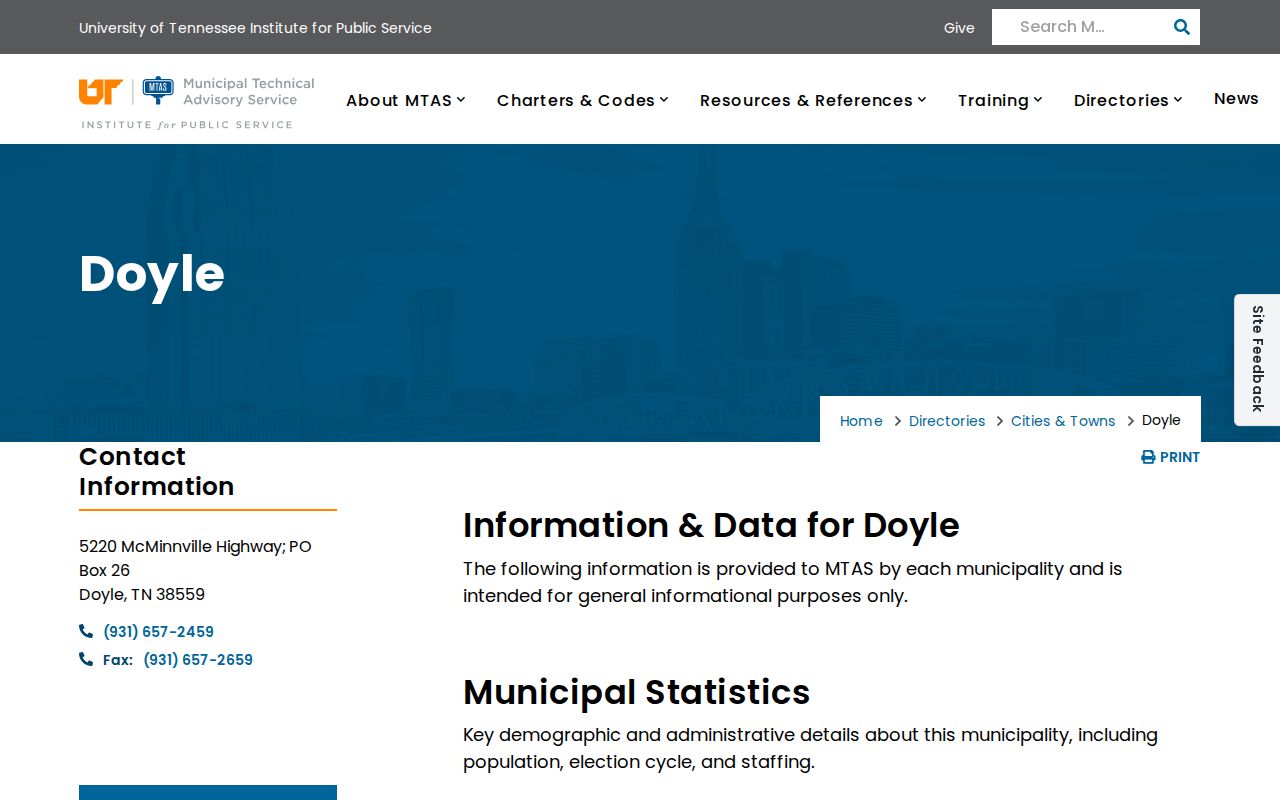The width and height of the screenshot is (1280, 800).
Task: Click the phone icon by (931) 657-2459
Action: (x=86, y=631)
